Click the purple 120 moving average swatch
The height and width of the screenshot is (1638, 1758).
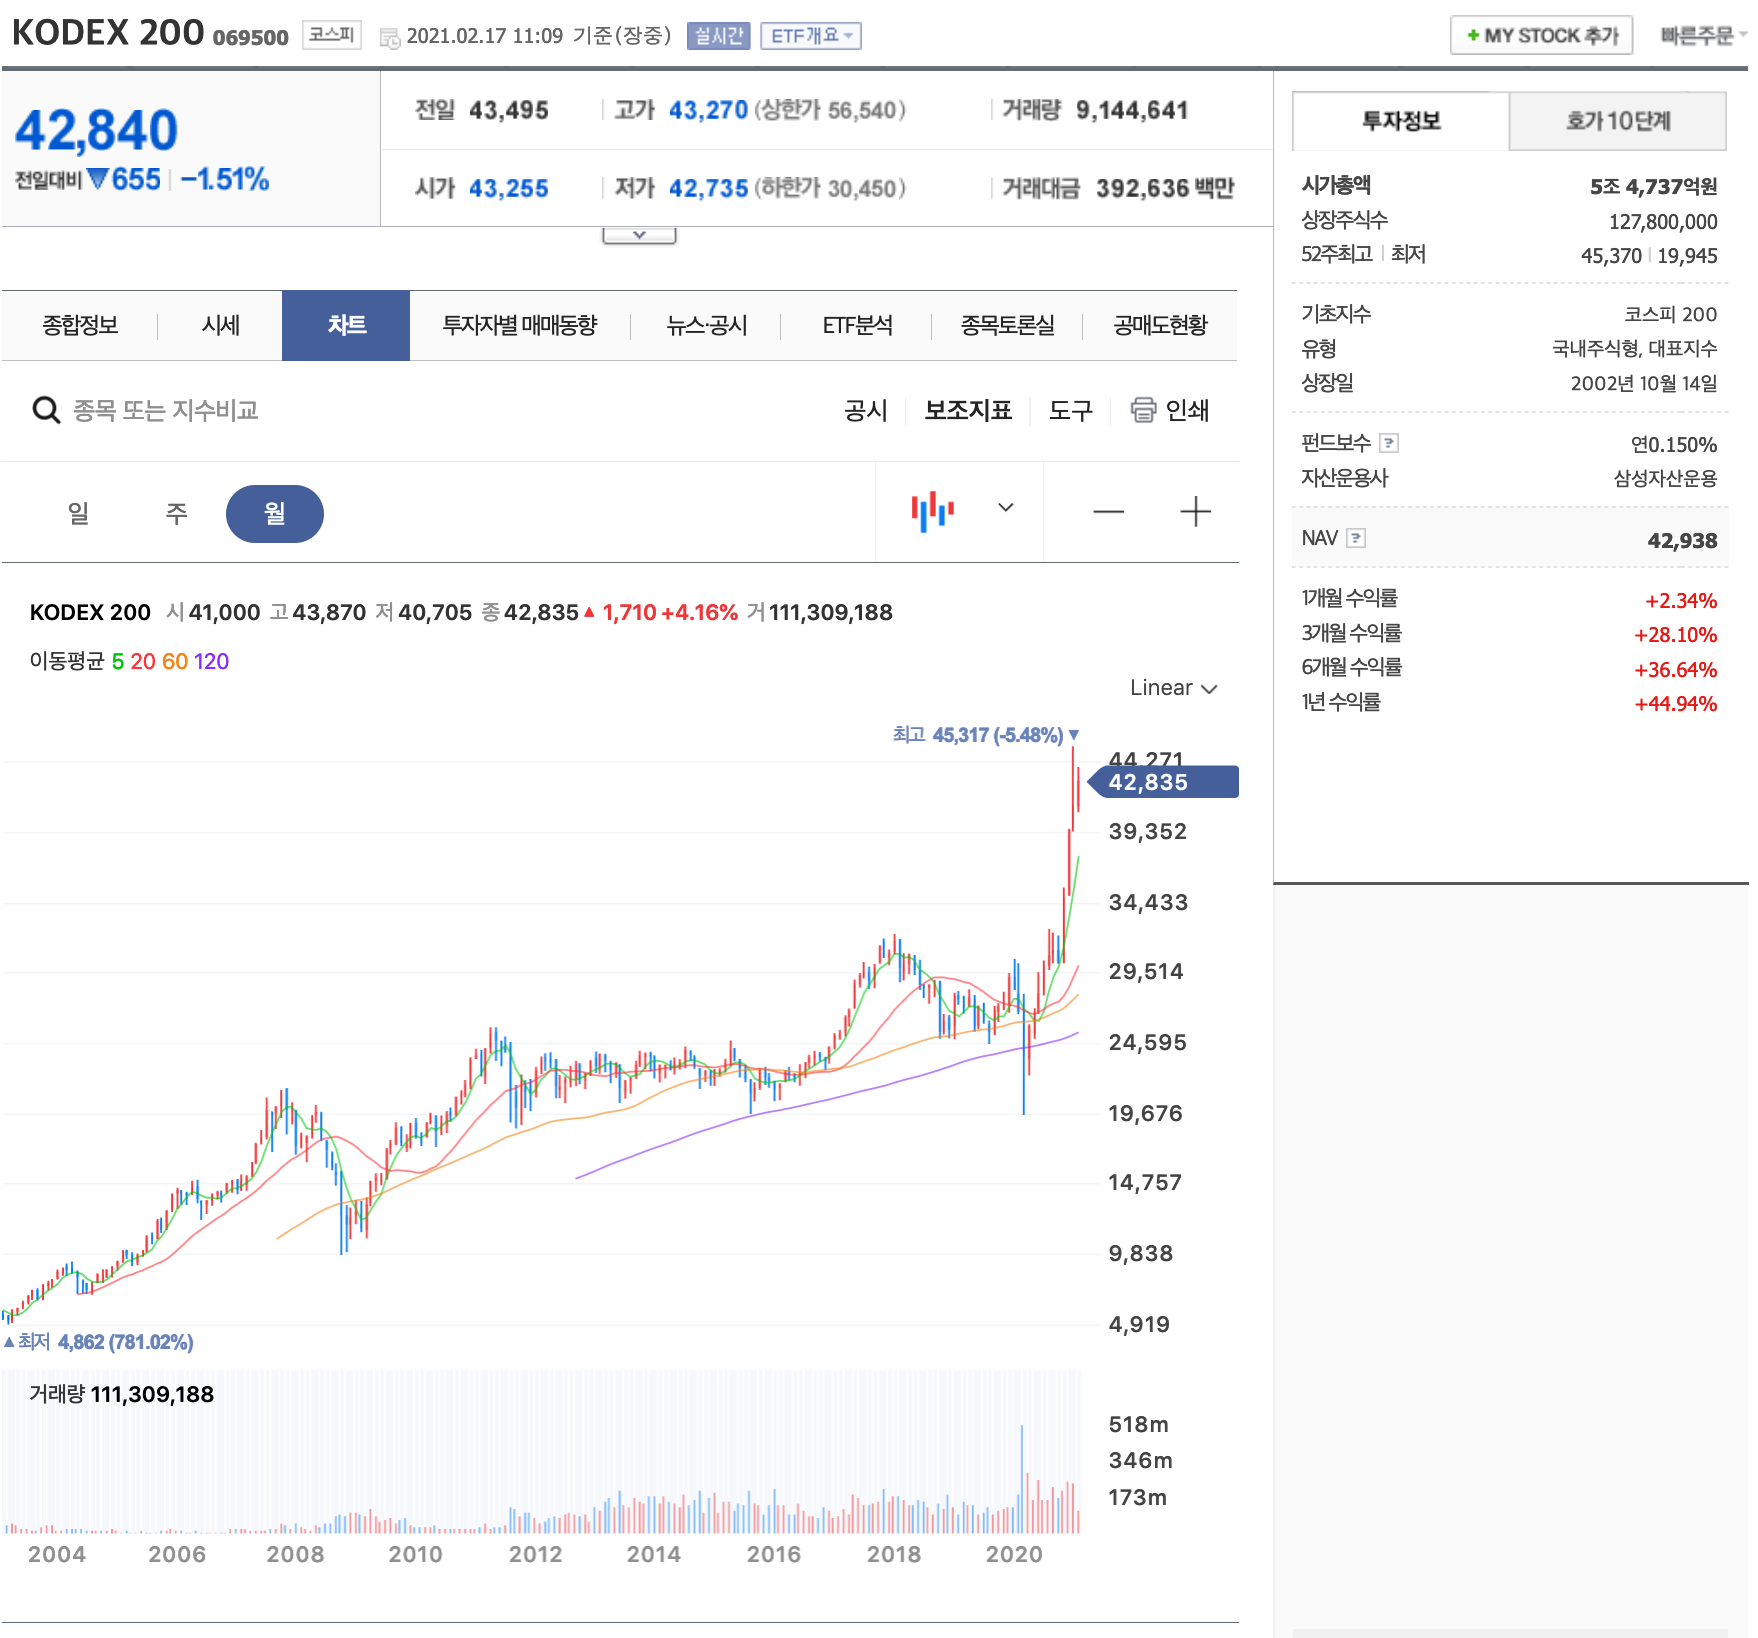click(211, 661)
